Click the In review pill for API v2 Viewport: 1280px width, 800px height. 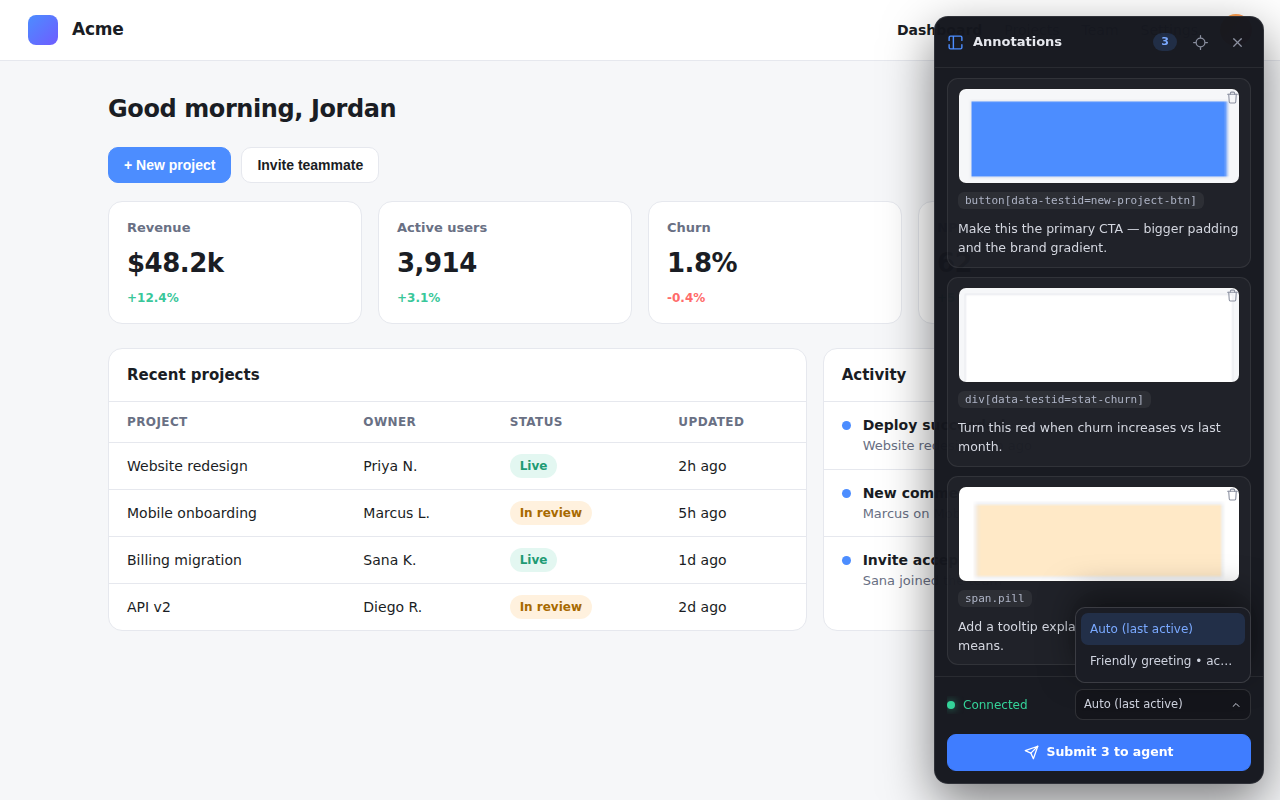551,607
